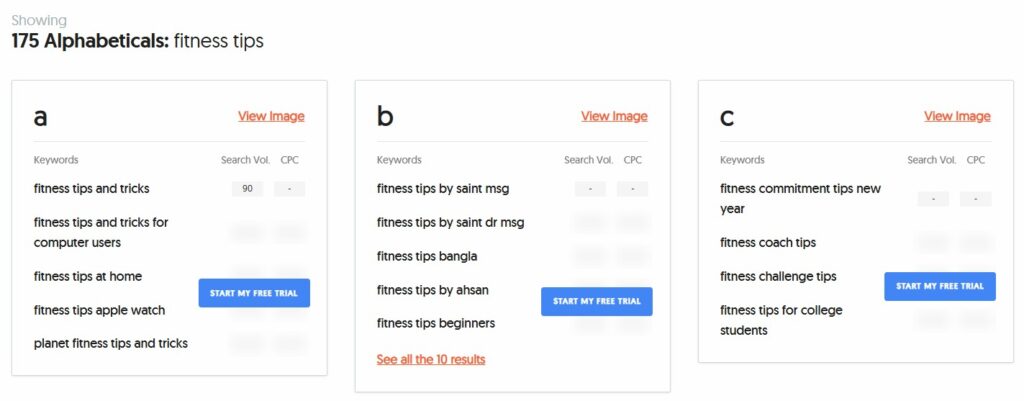Open View Image link in card c
Viewport: 1024px width, 401px height.
tap(957, 116)
